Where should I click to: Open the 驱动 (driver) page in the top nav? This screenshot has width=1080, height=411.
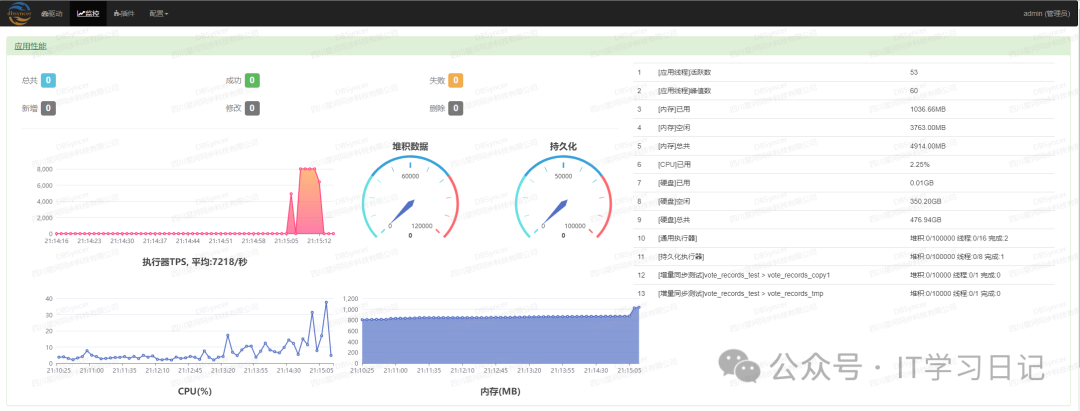[x=52, y=14]
